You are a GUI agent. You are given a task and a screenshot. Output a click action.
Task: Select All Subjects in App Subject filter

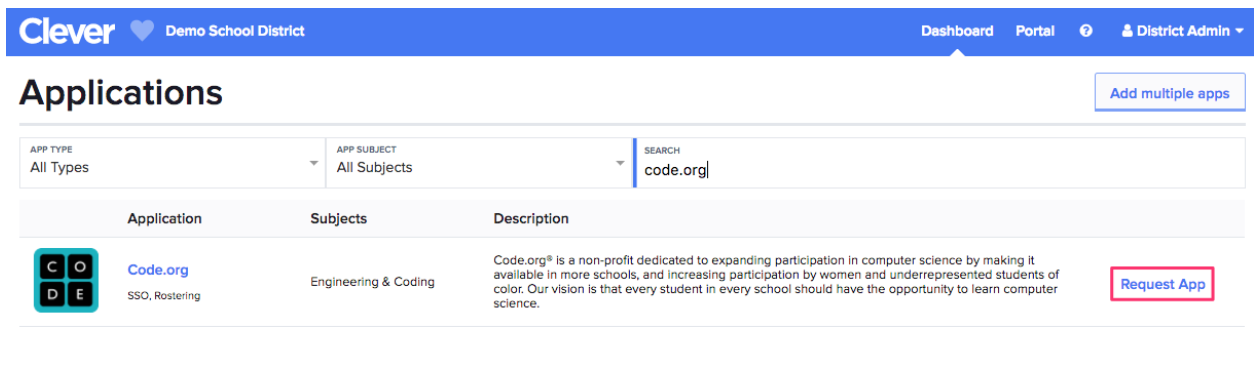pos(374,168)
